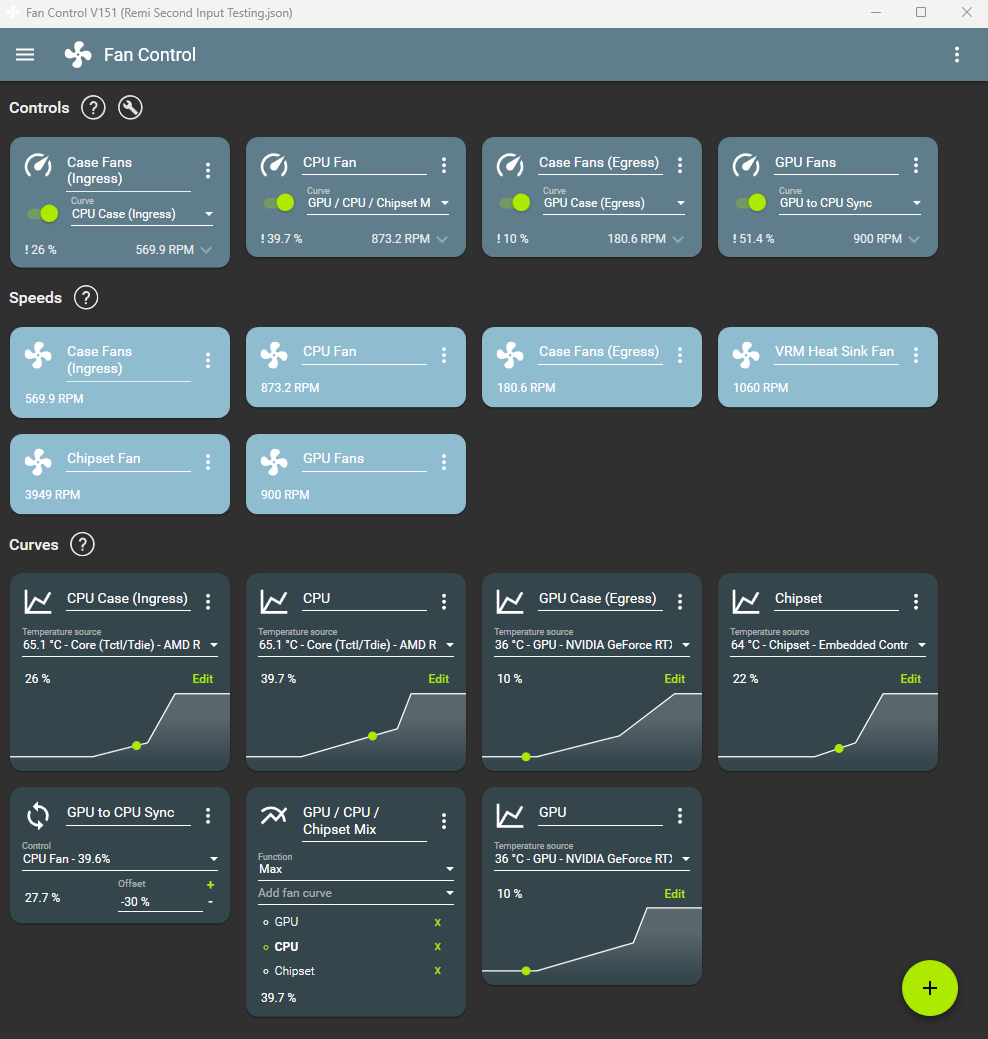Click the fan icon on Chipset Fan card

[x=37, y=462]
